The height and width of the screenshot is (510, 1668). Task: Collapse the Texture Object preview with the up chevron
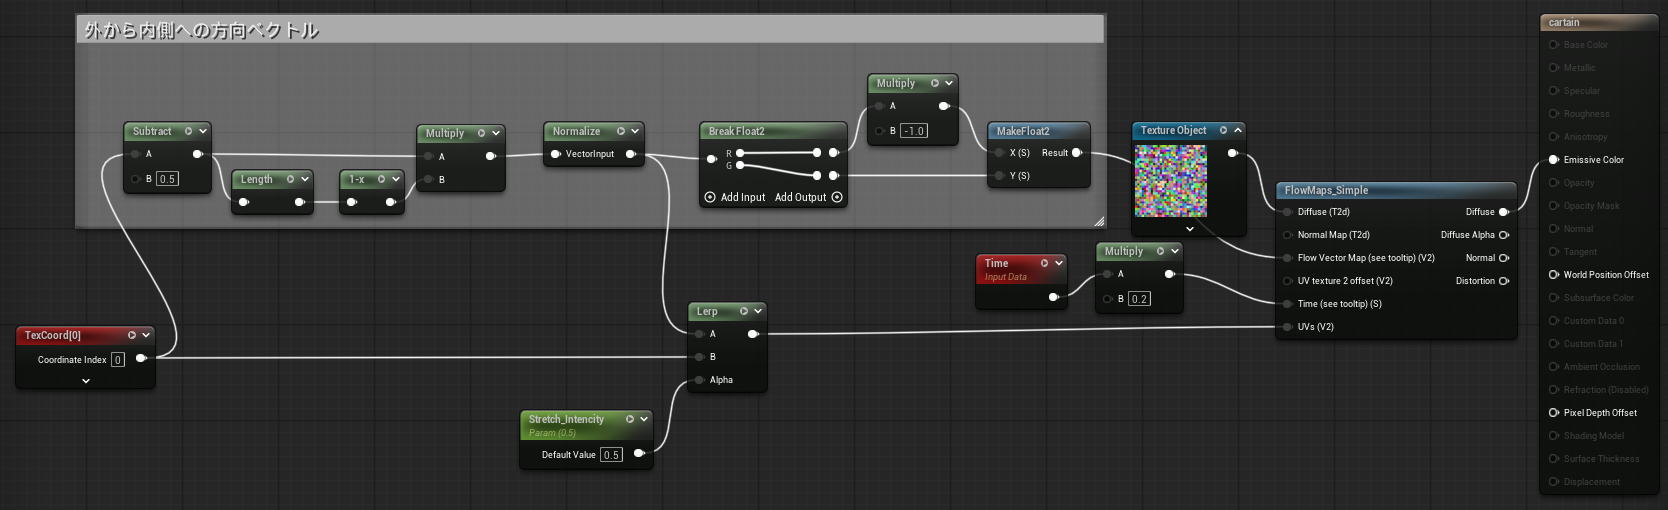(x=1238, y=130)
